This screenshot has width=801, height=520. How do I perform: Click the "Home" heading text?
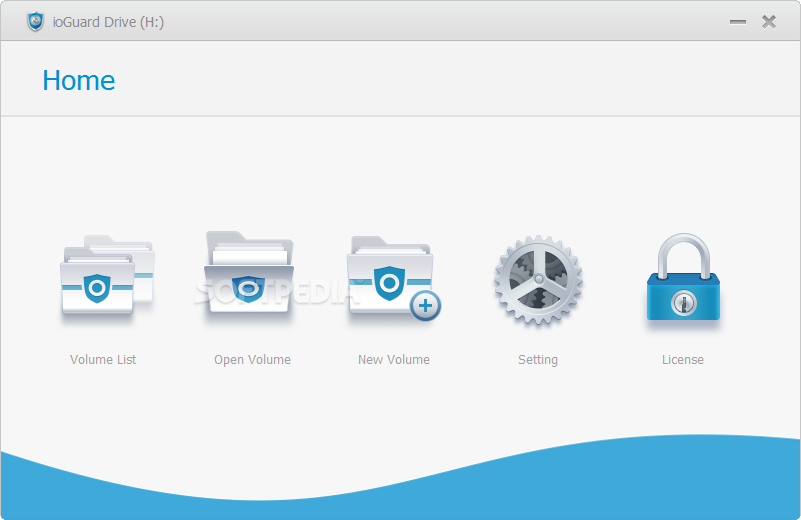tap(79, 81)
